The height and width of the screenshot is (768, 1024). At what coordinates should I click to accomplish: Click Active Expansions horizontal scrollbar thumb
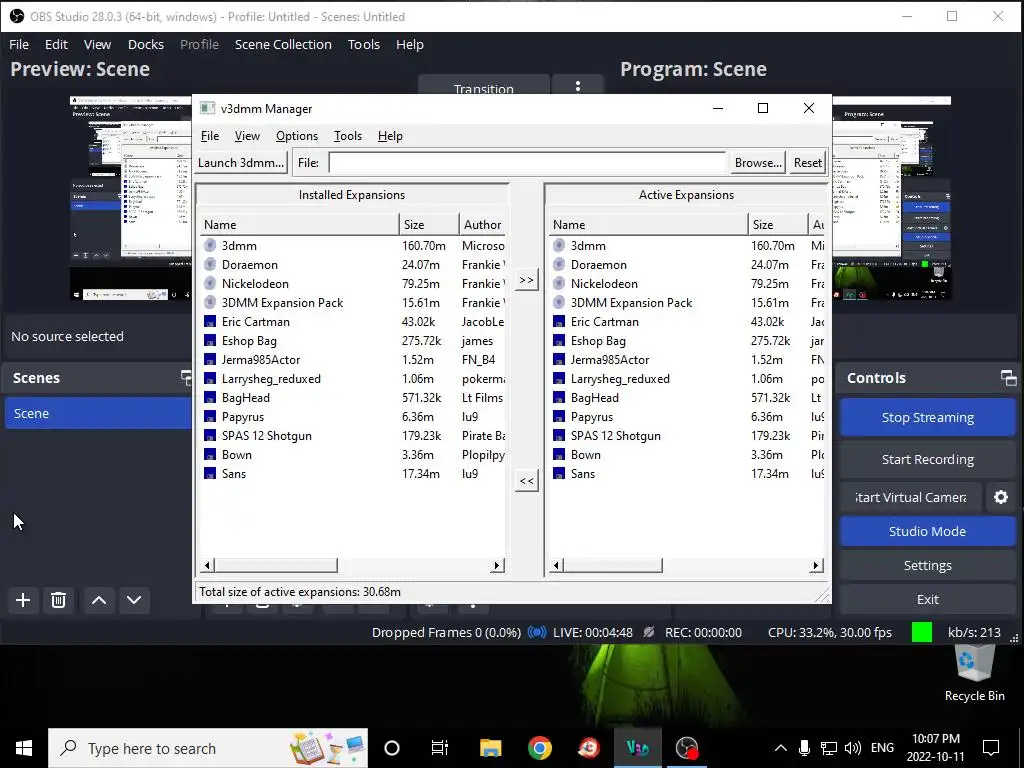click(613, 566)
